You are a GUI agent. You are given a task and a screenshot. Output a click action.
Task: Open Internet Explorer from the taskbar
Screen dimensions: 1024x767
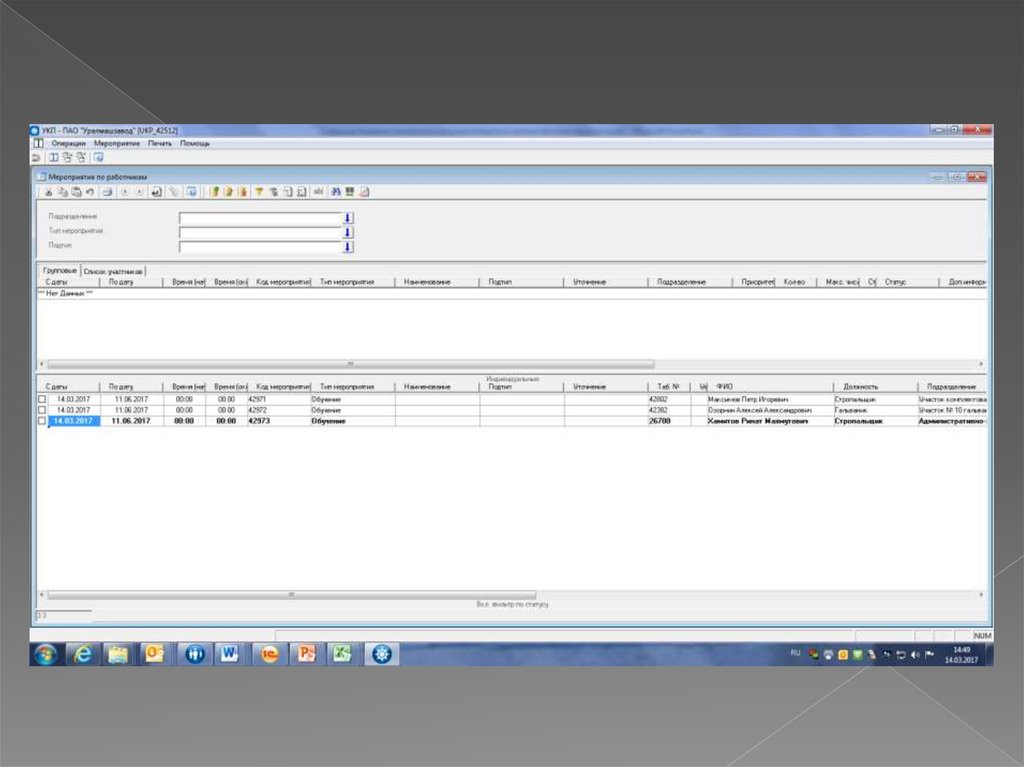point(82,654)
